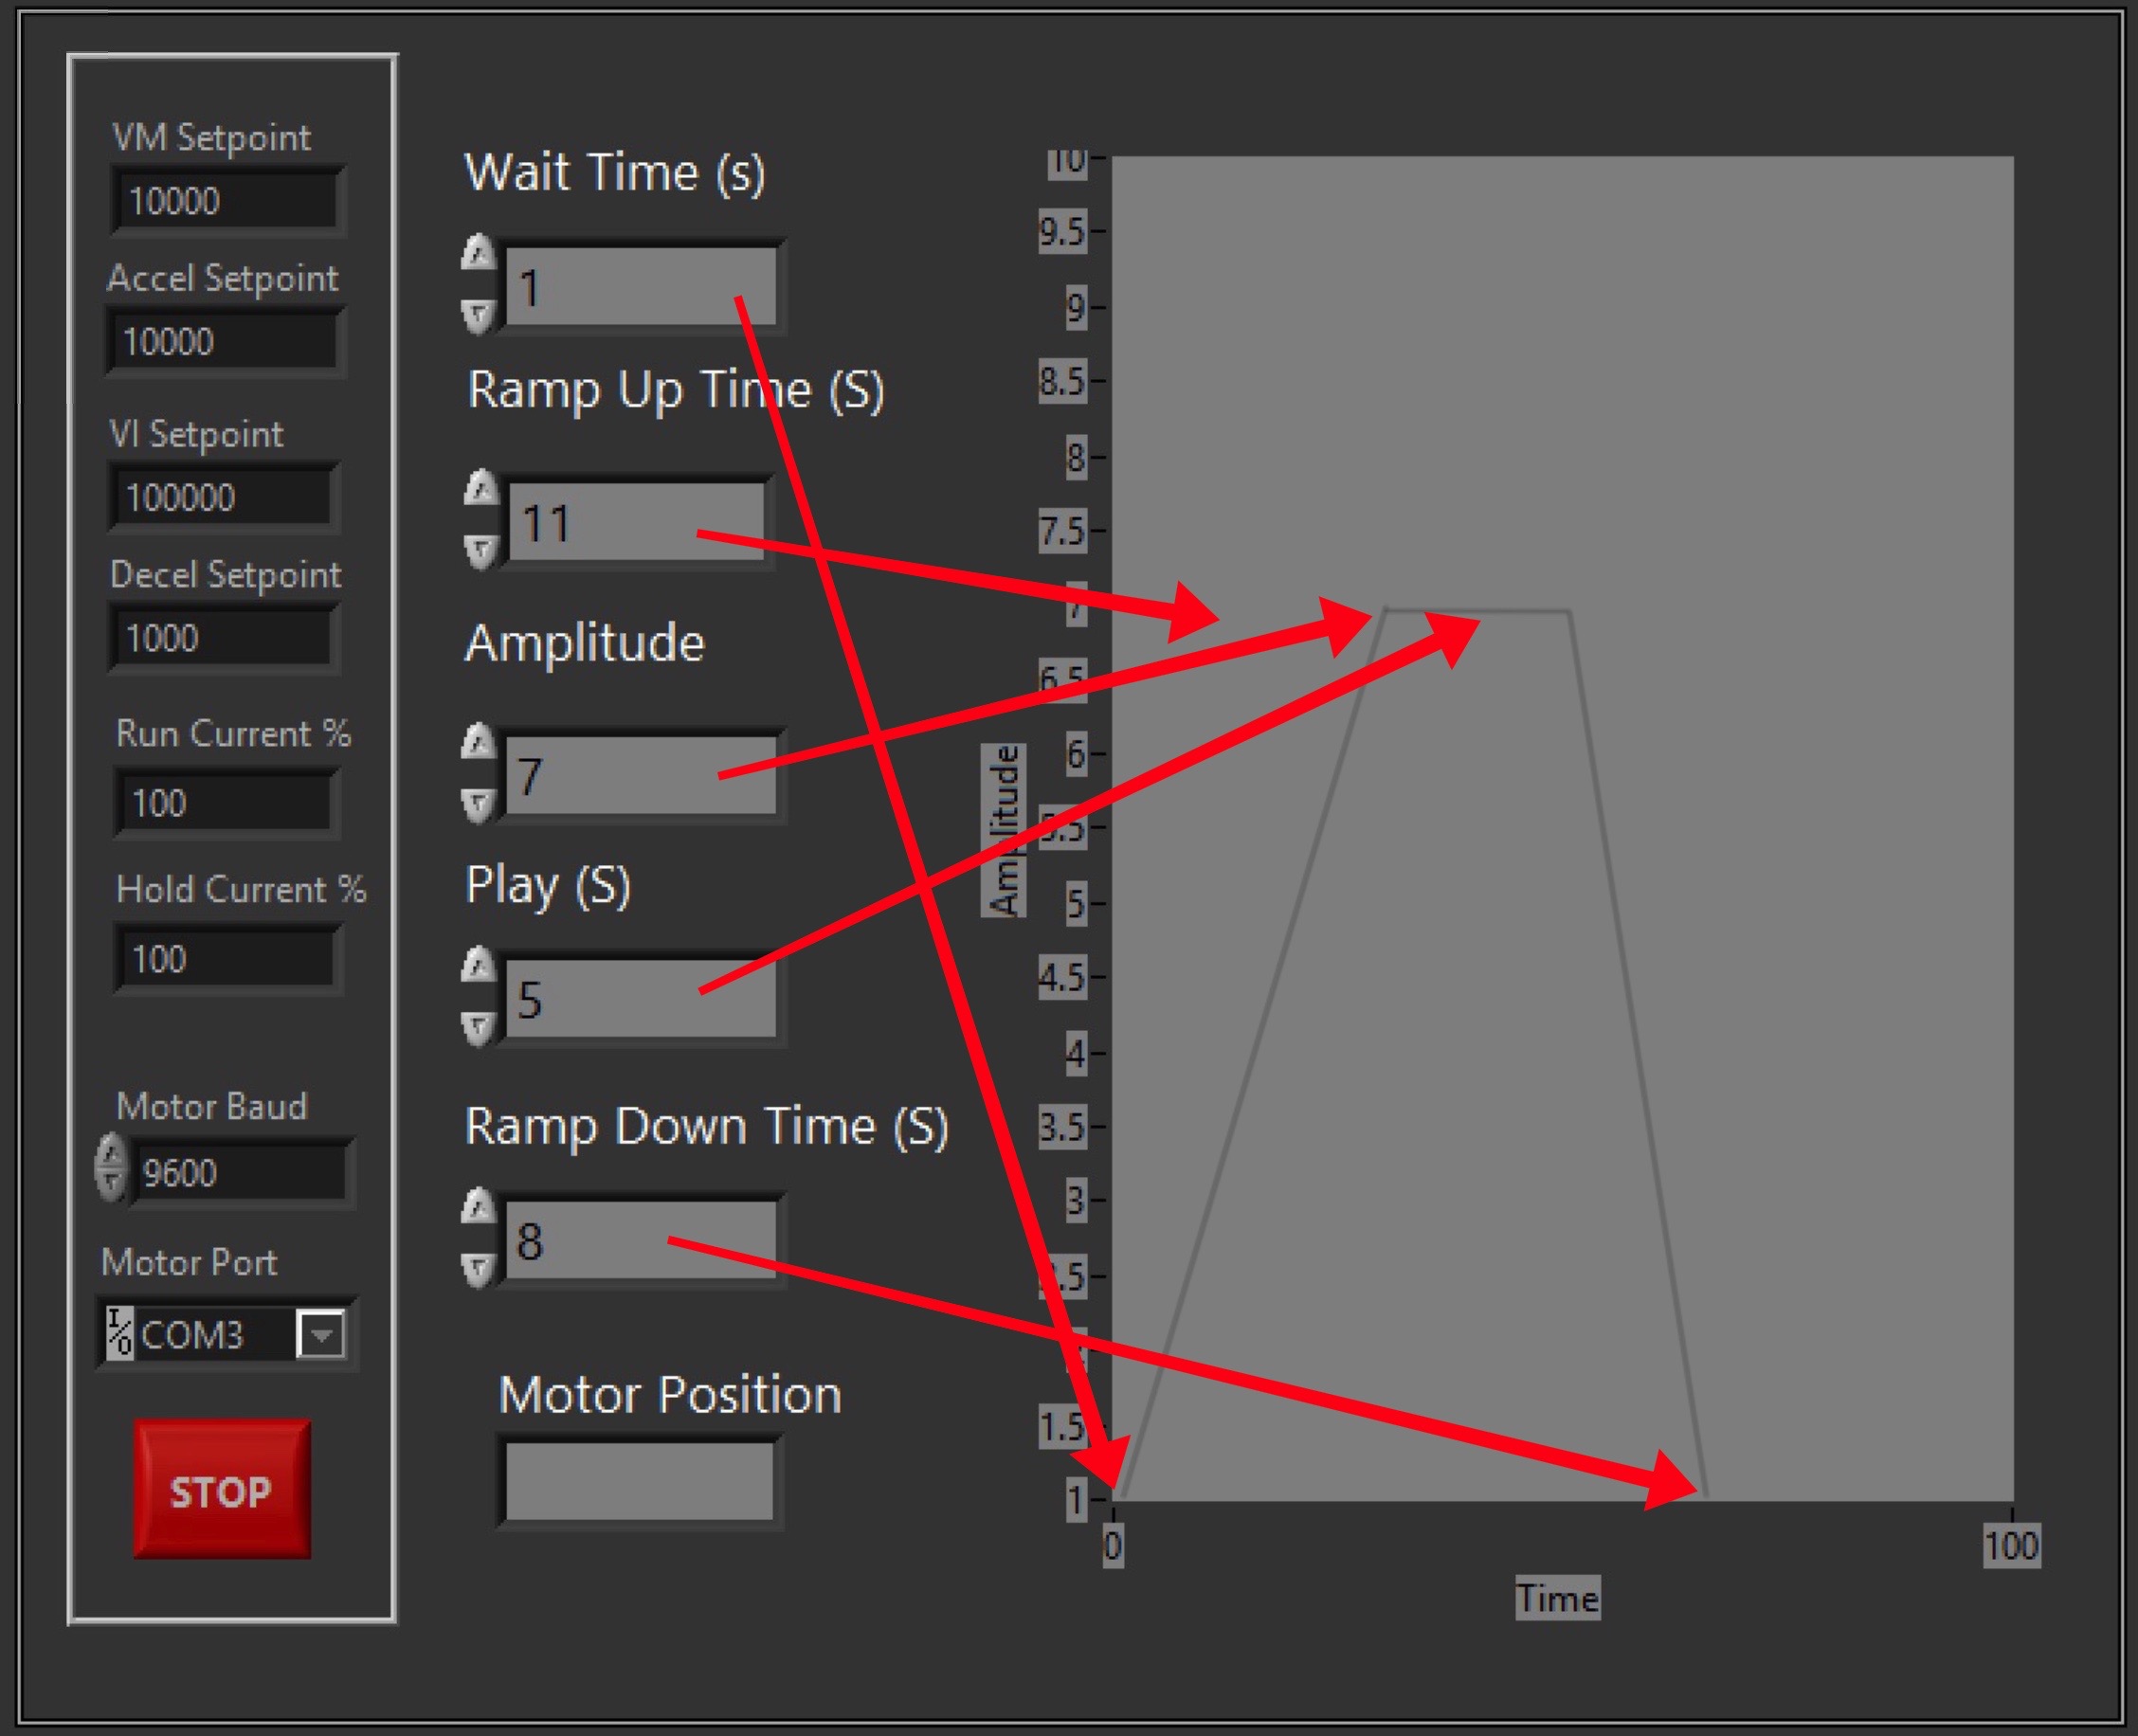
Task: Click the Motor Baud stepper control
Action: coord(111,1167)
